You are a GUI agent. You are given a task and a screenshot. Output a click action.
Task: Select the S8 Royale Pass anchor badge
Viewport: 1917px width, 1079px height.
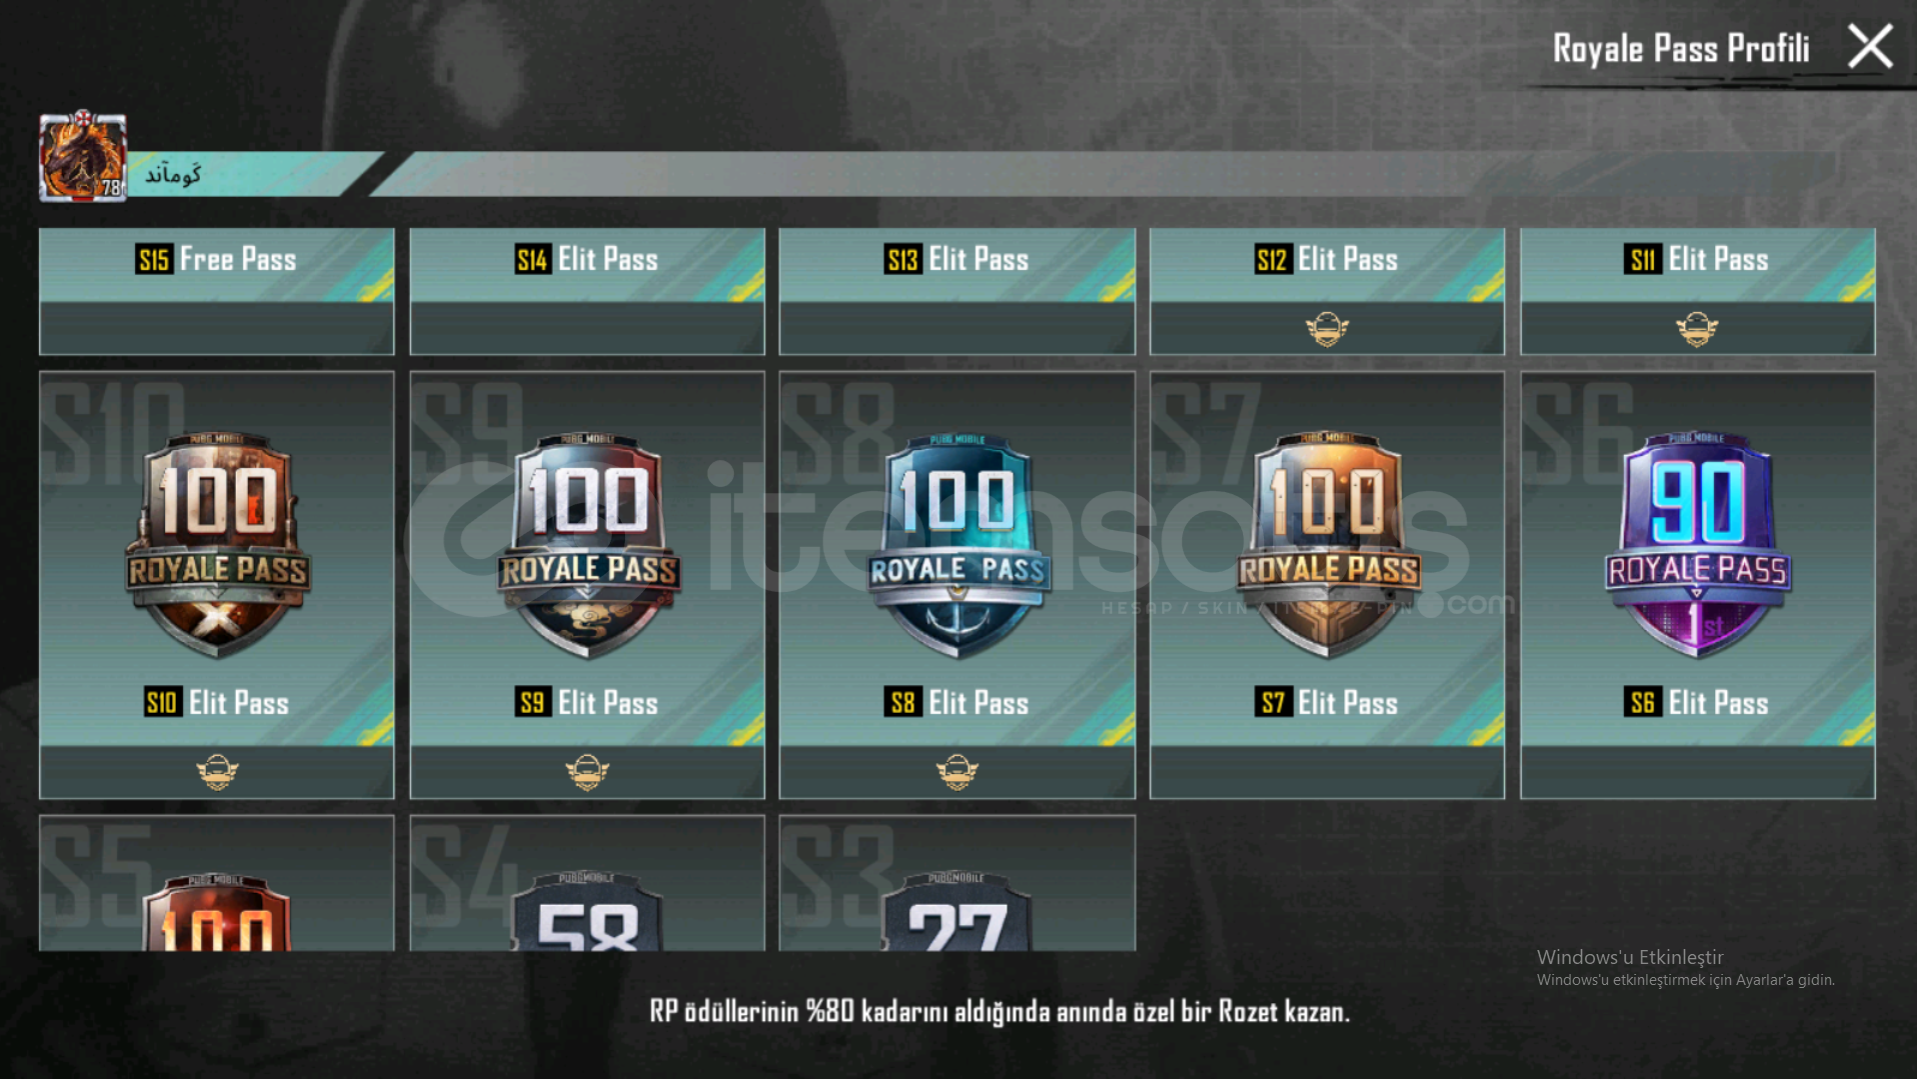click(x=958, y=545)
